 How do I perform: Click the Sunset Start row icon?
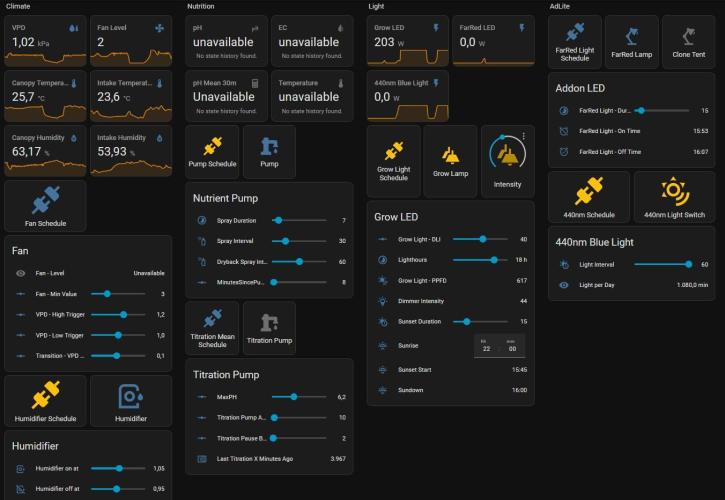pyautogui.click(x=383, y=370)
